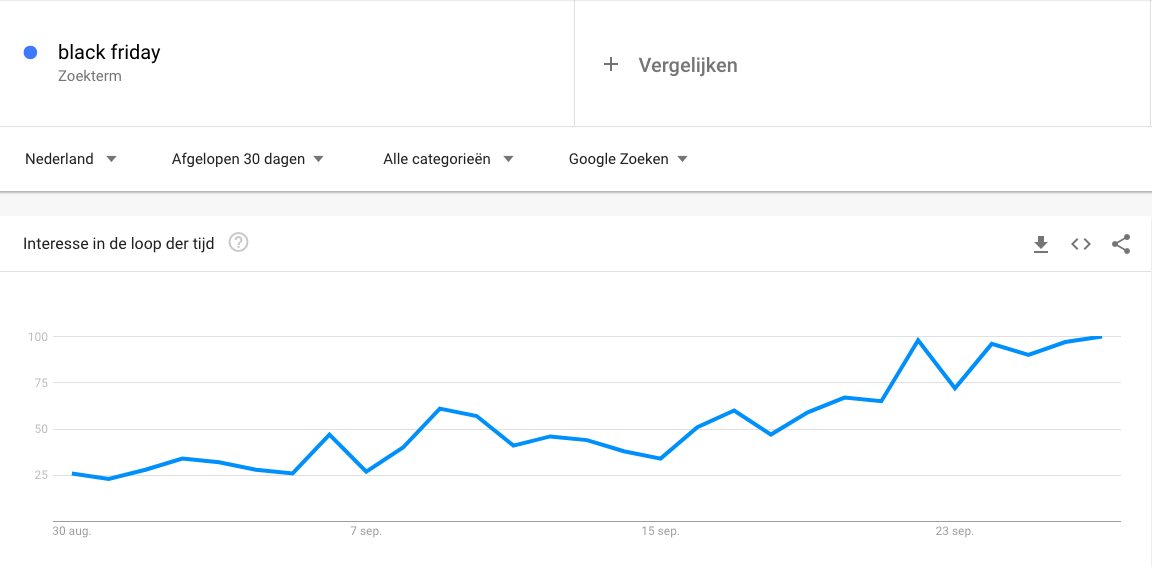Download the interest over time data
The width and height of the screenshot is (1152, 567).
point(1041,244)
